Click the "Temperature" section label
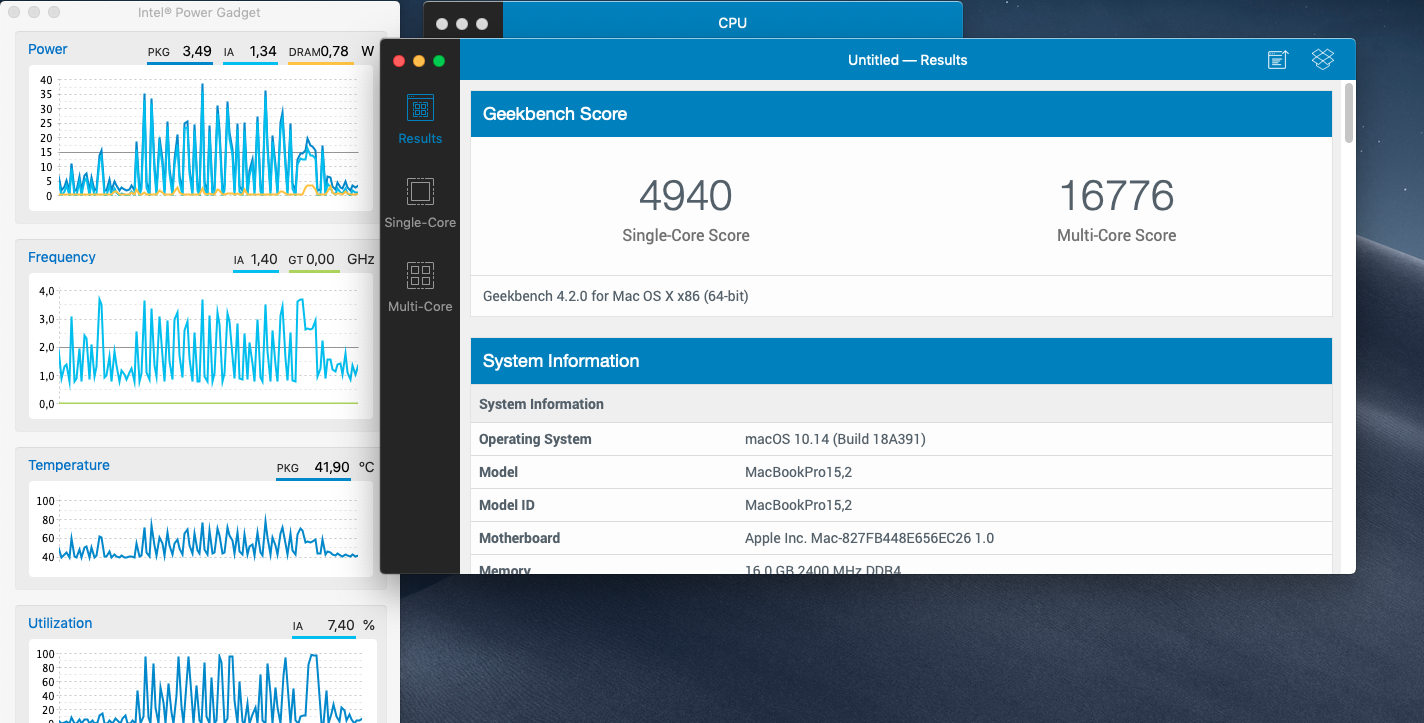 [x=69, y=465]
